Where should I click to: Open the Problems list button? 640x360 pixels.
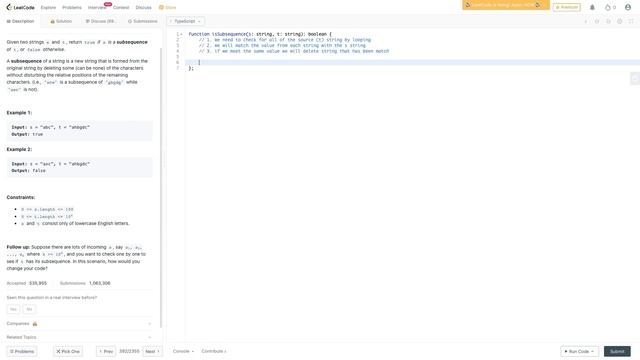click(22, 351)
